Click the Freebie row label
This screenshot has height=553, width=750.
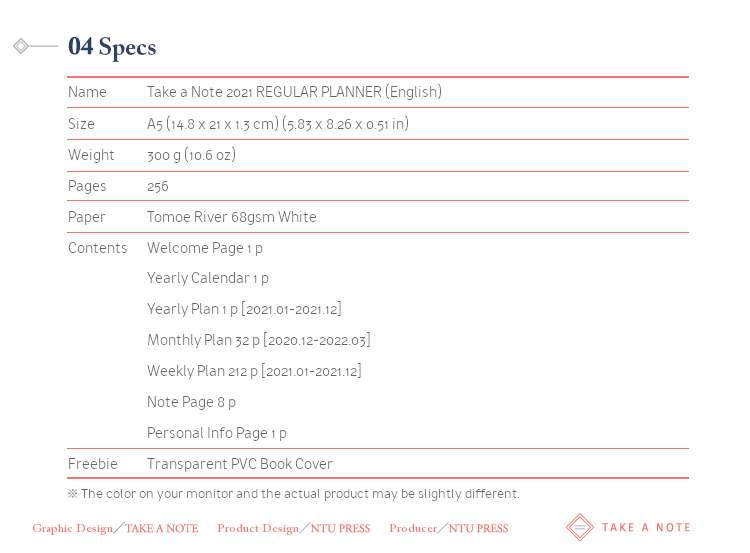[x=93, y=464]
